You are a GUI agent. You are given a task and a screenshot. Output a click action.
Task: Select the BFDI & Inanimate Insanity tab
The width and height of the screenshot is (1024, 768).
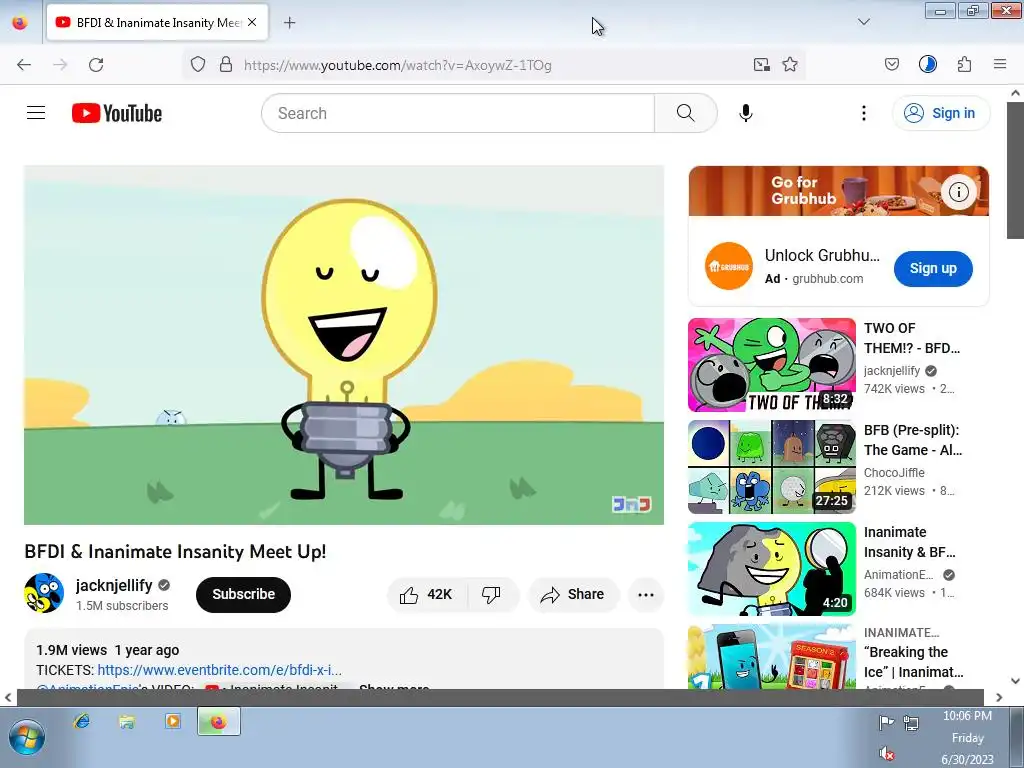[x=157, y=23]
